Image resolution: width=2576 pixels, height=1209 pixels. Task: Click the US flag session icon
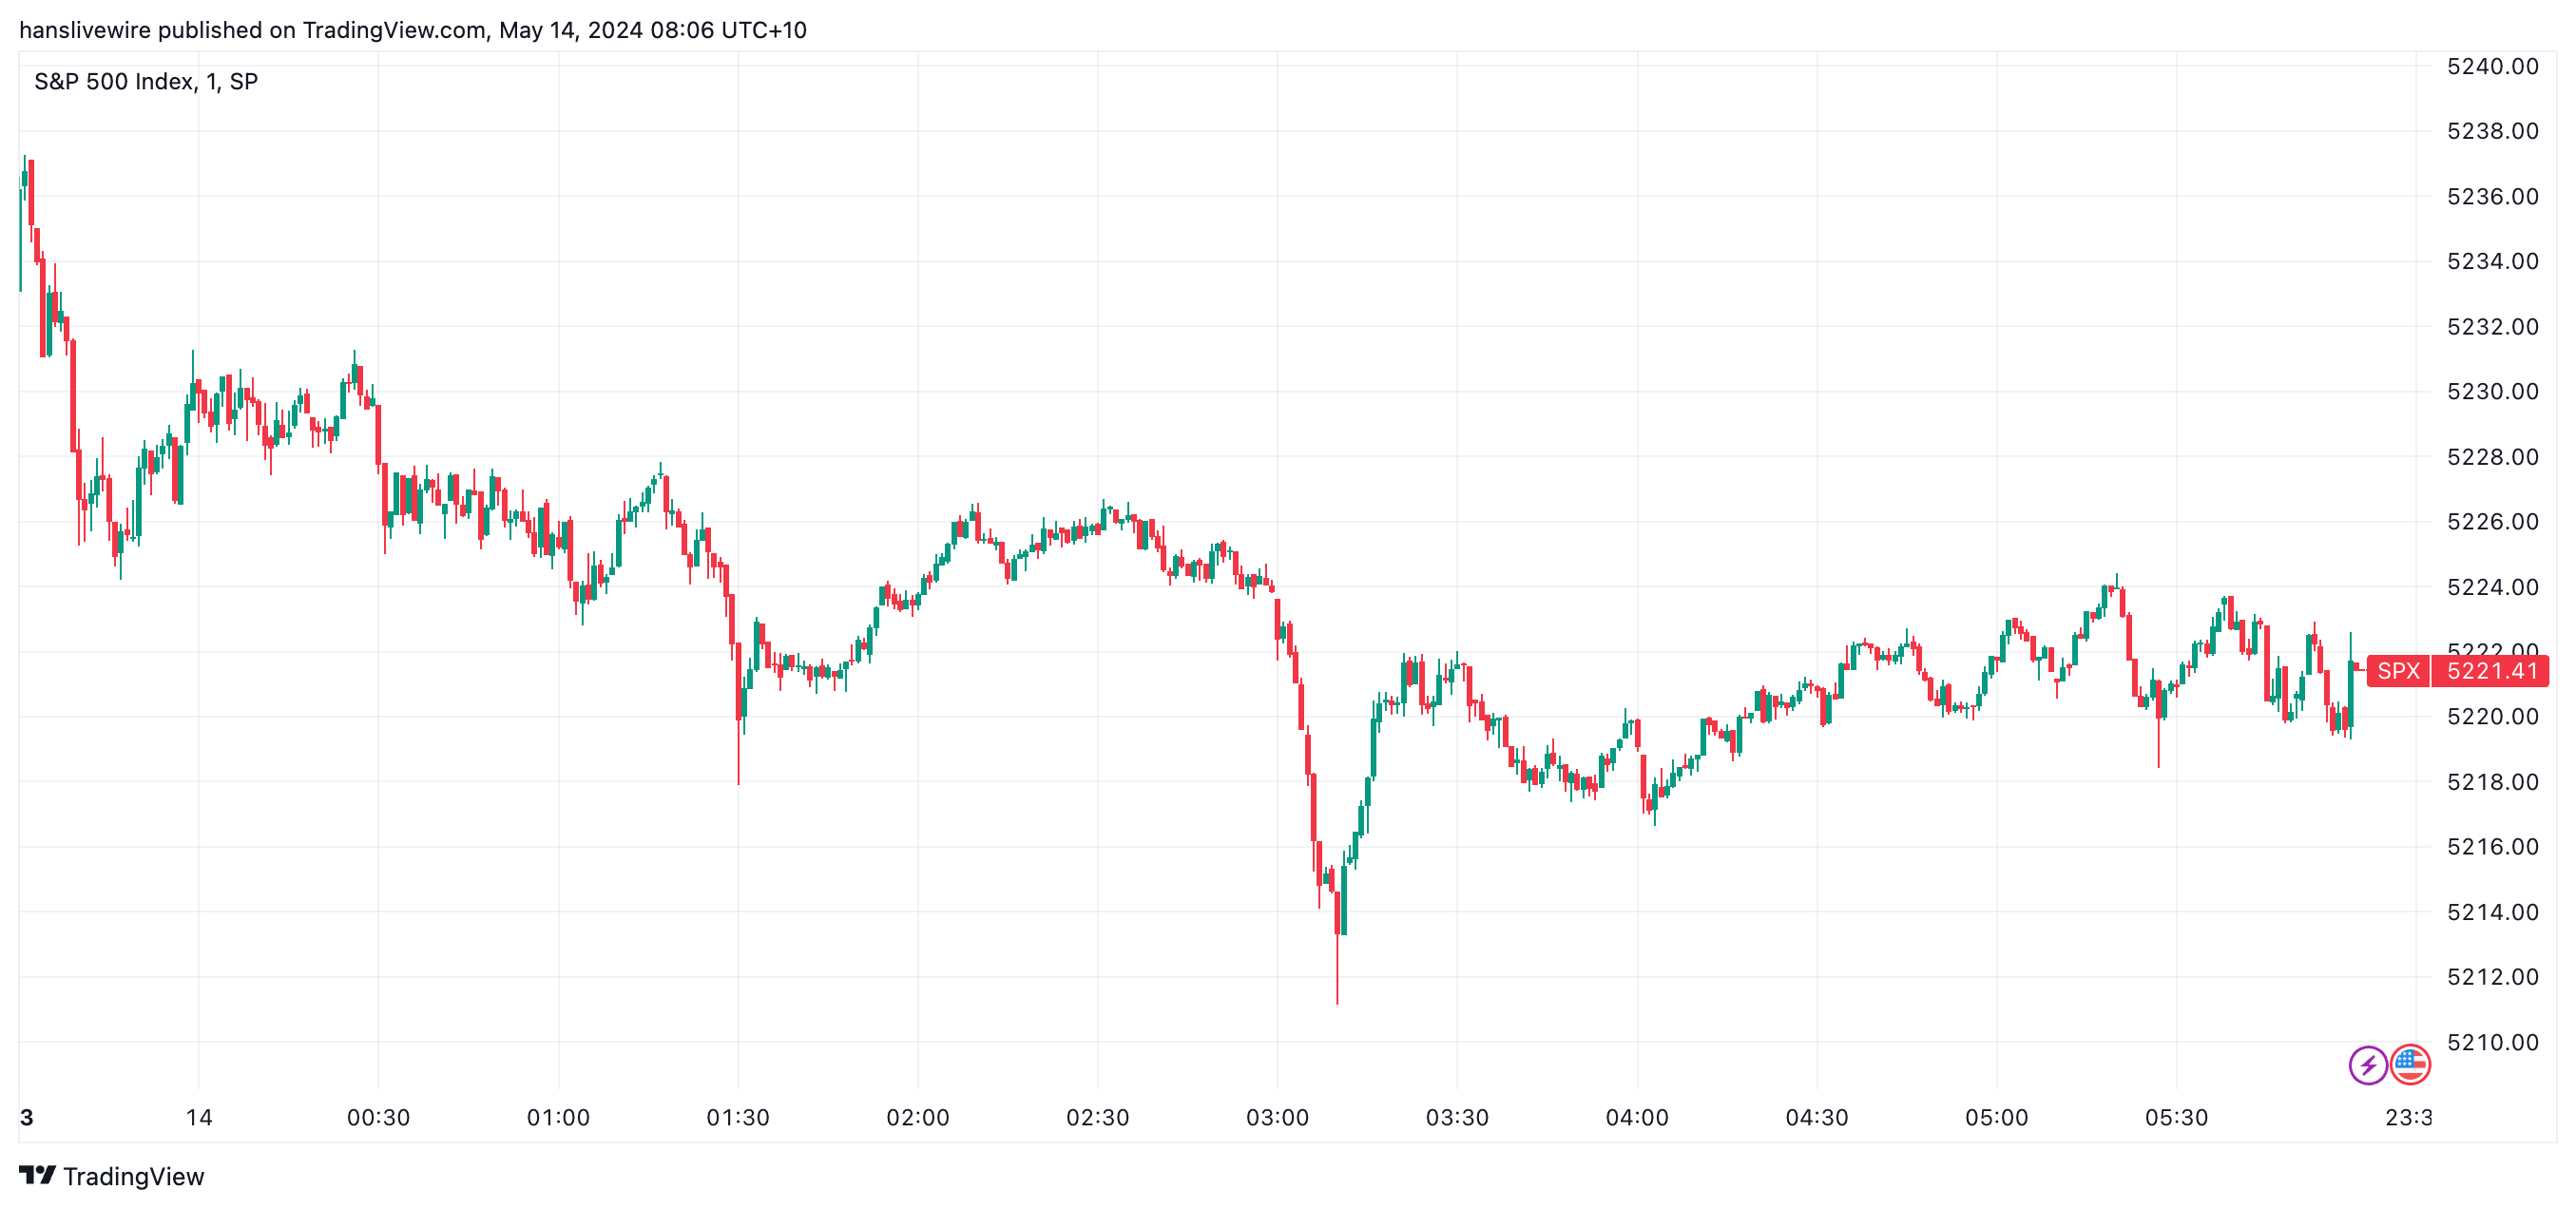click(x=2410, y=1065)
